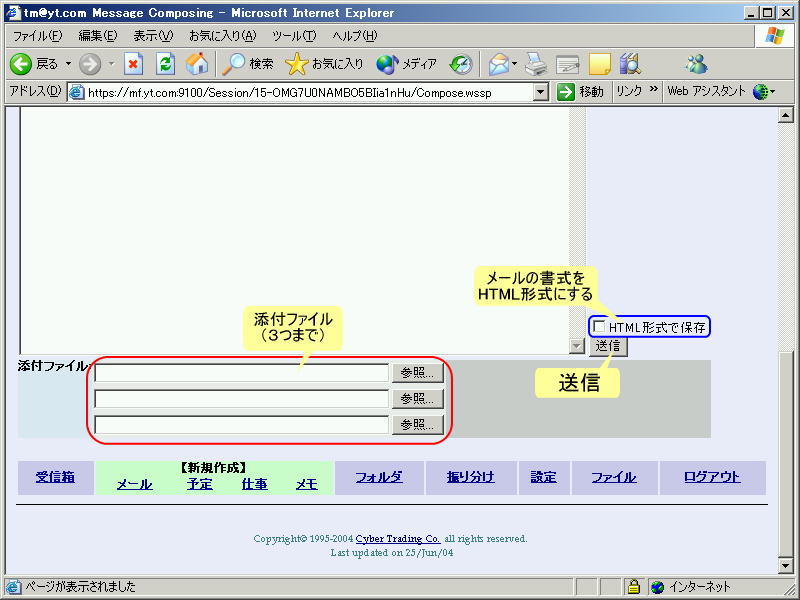Enable the HTML形式で保存 checkbox
The height and width of the screenshot is (600, 800).
[x=600, y=327]
